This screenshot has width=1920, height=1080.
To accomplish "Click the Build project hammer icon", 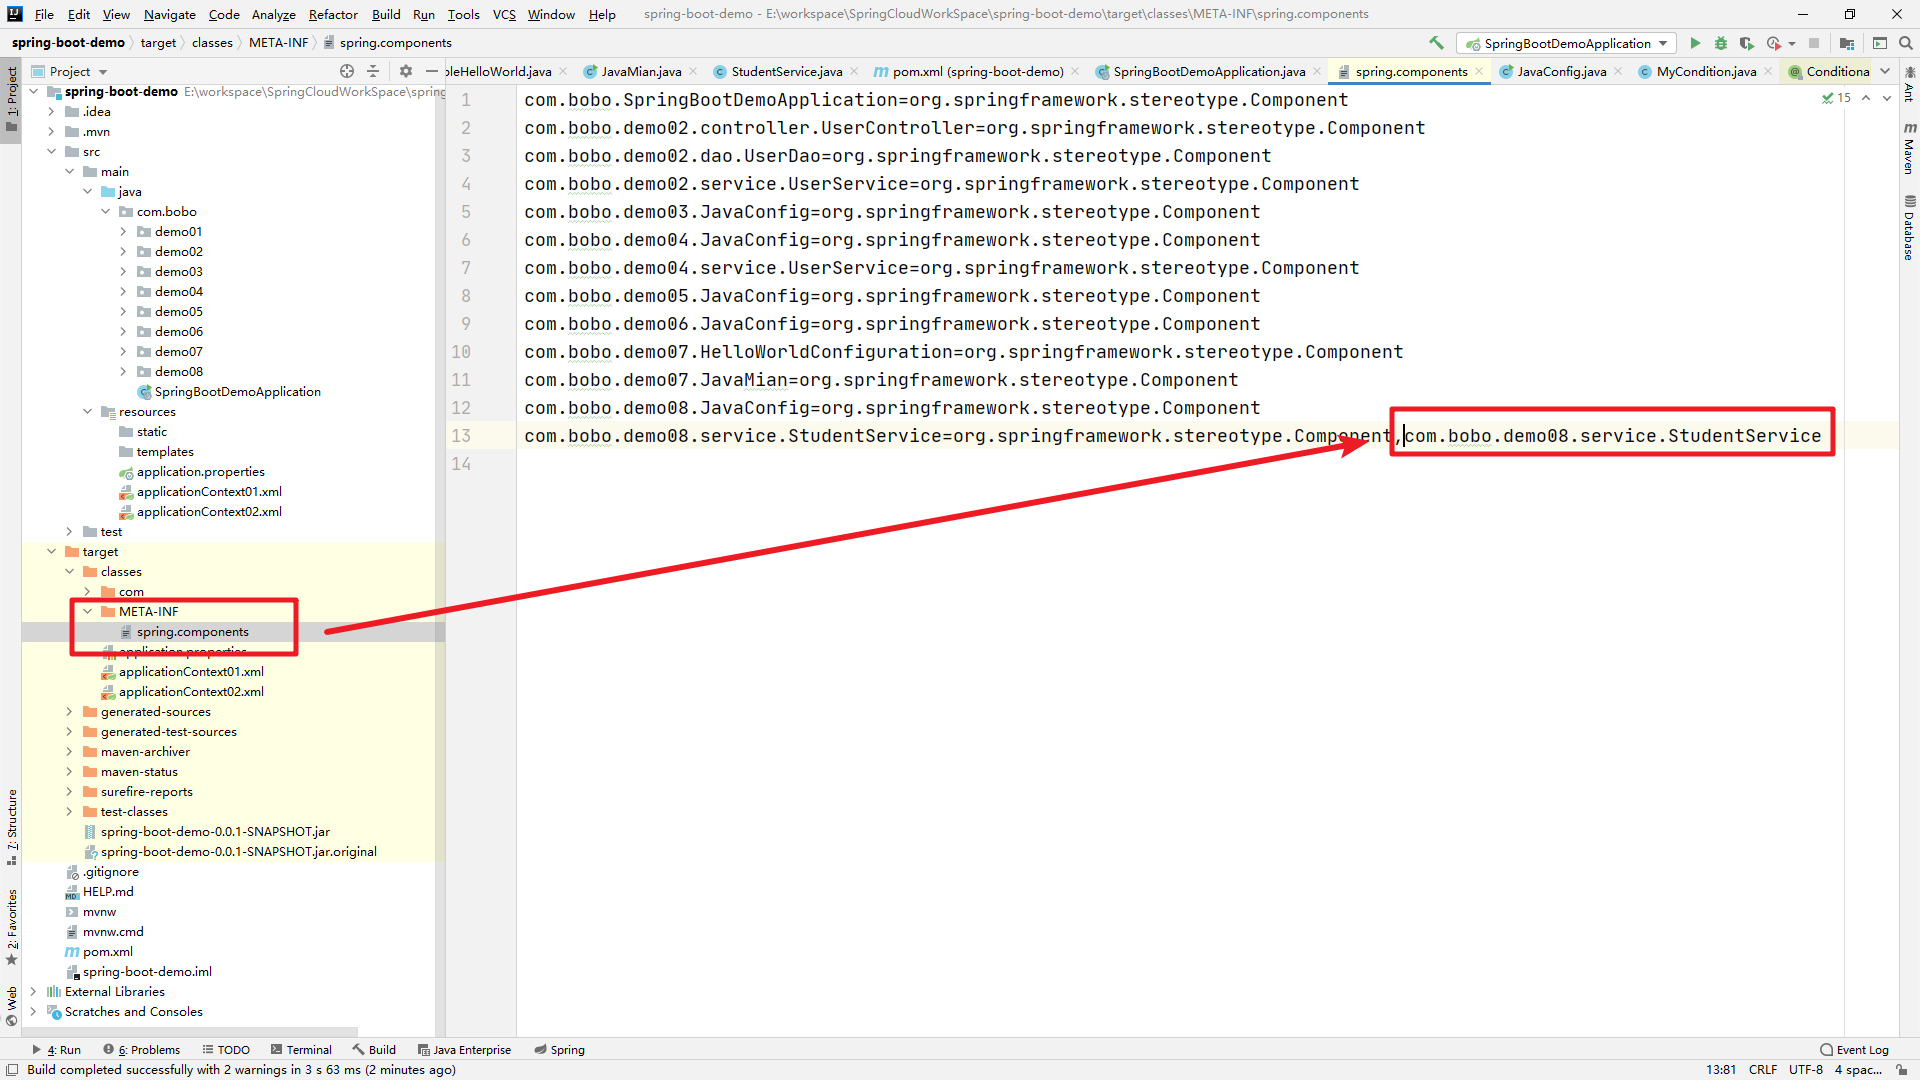I will point(1435,42).
